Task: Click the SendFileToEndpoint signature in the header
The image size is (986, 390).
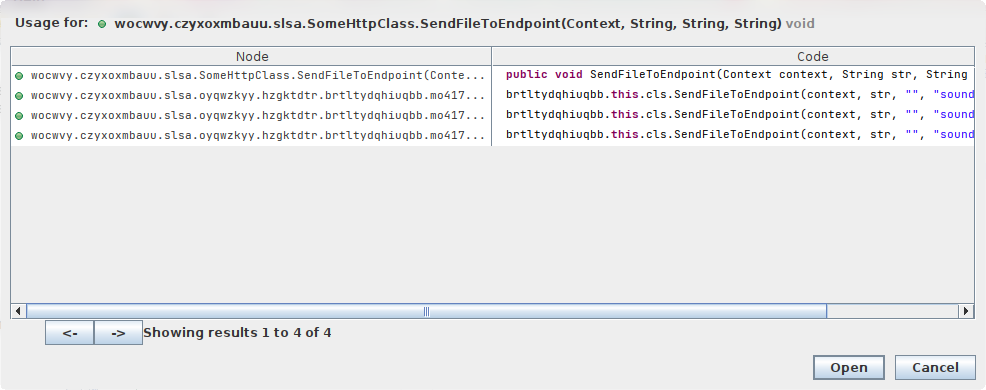Action: click(x=448, y=24)
